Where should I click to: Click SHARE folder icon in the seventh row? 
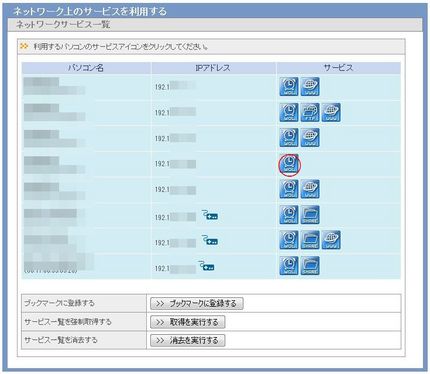(x=310, y=240)
